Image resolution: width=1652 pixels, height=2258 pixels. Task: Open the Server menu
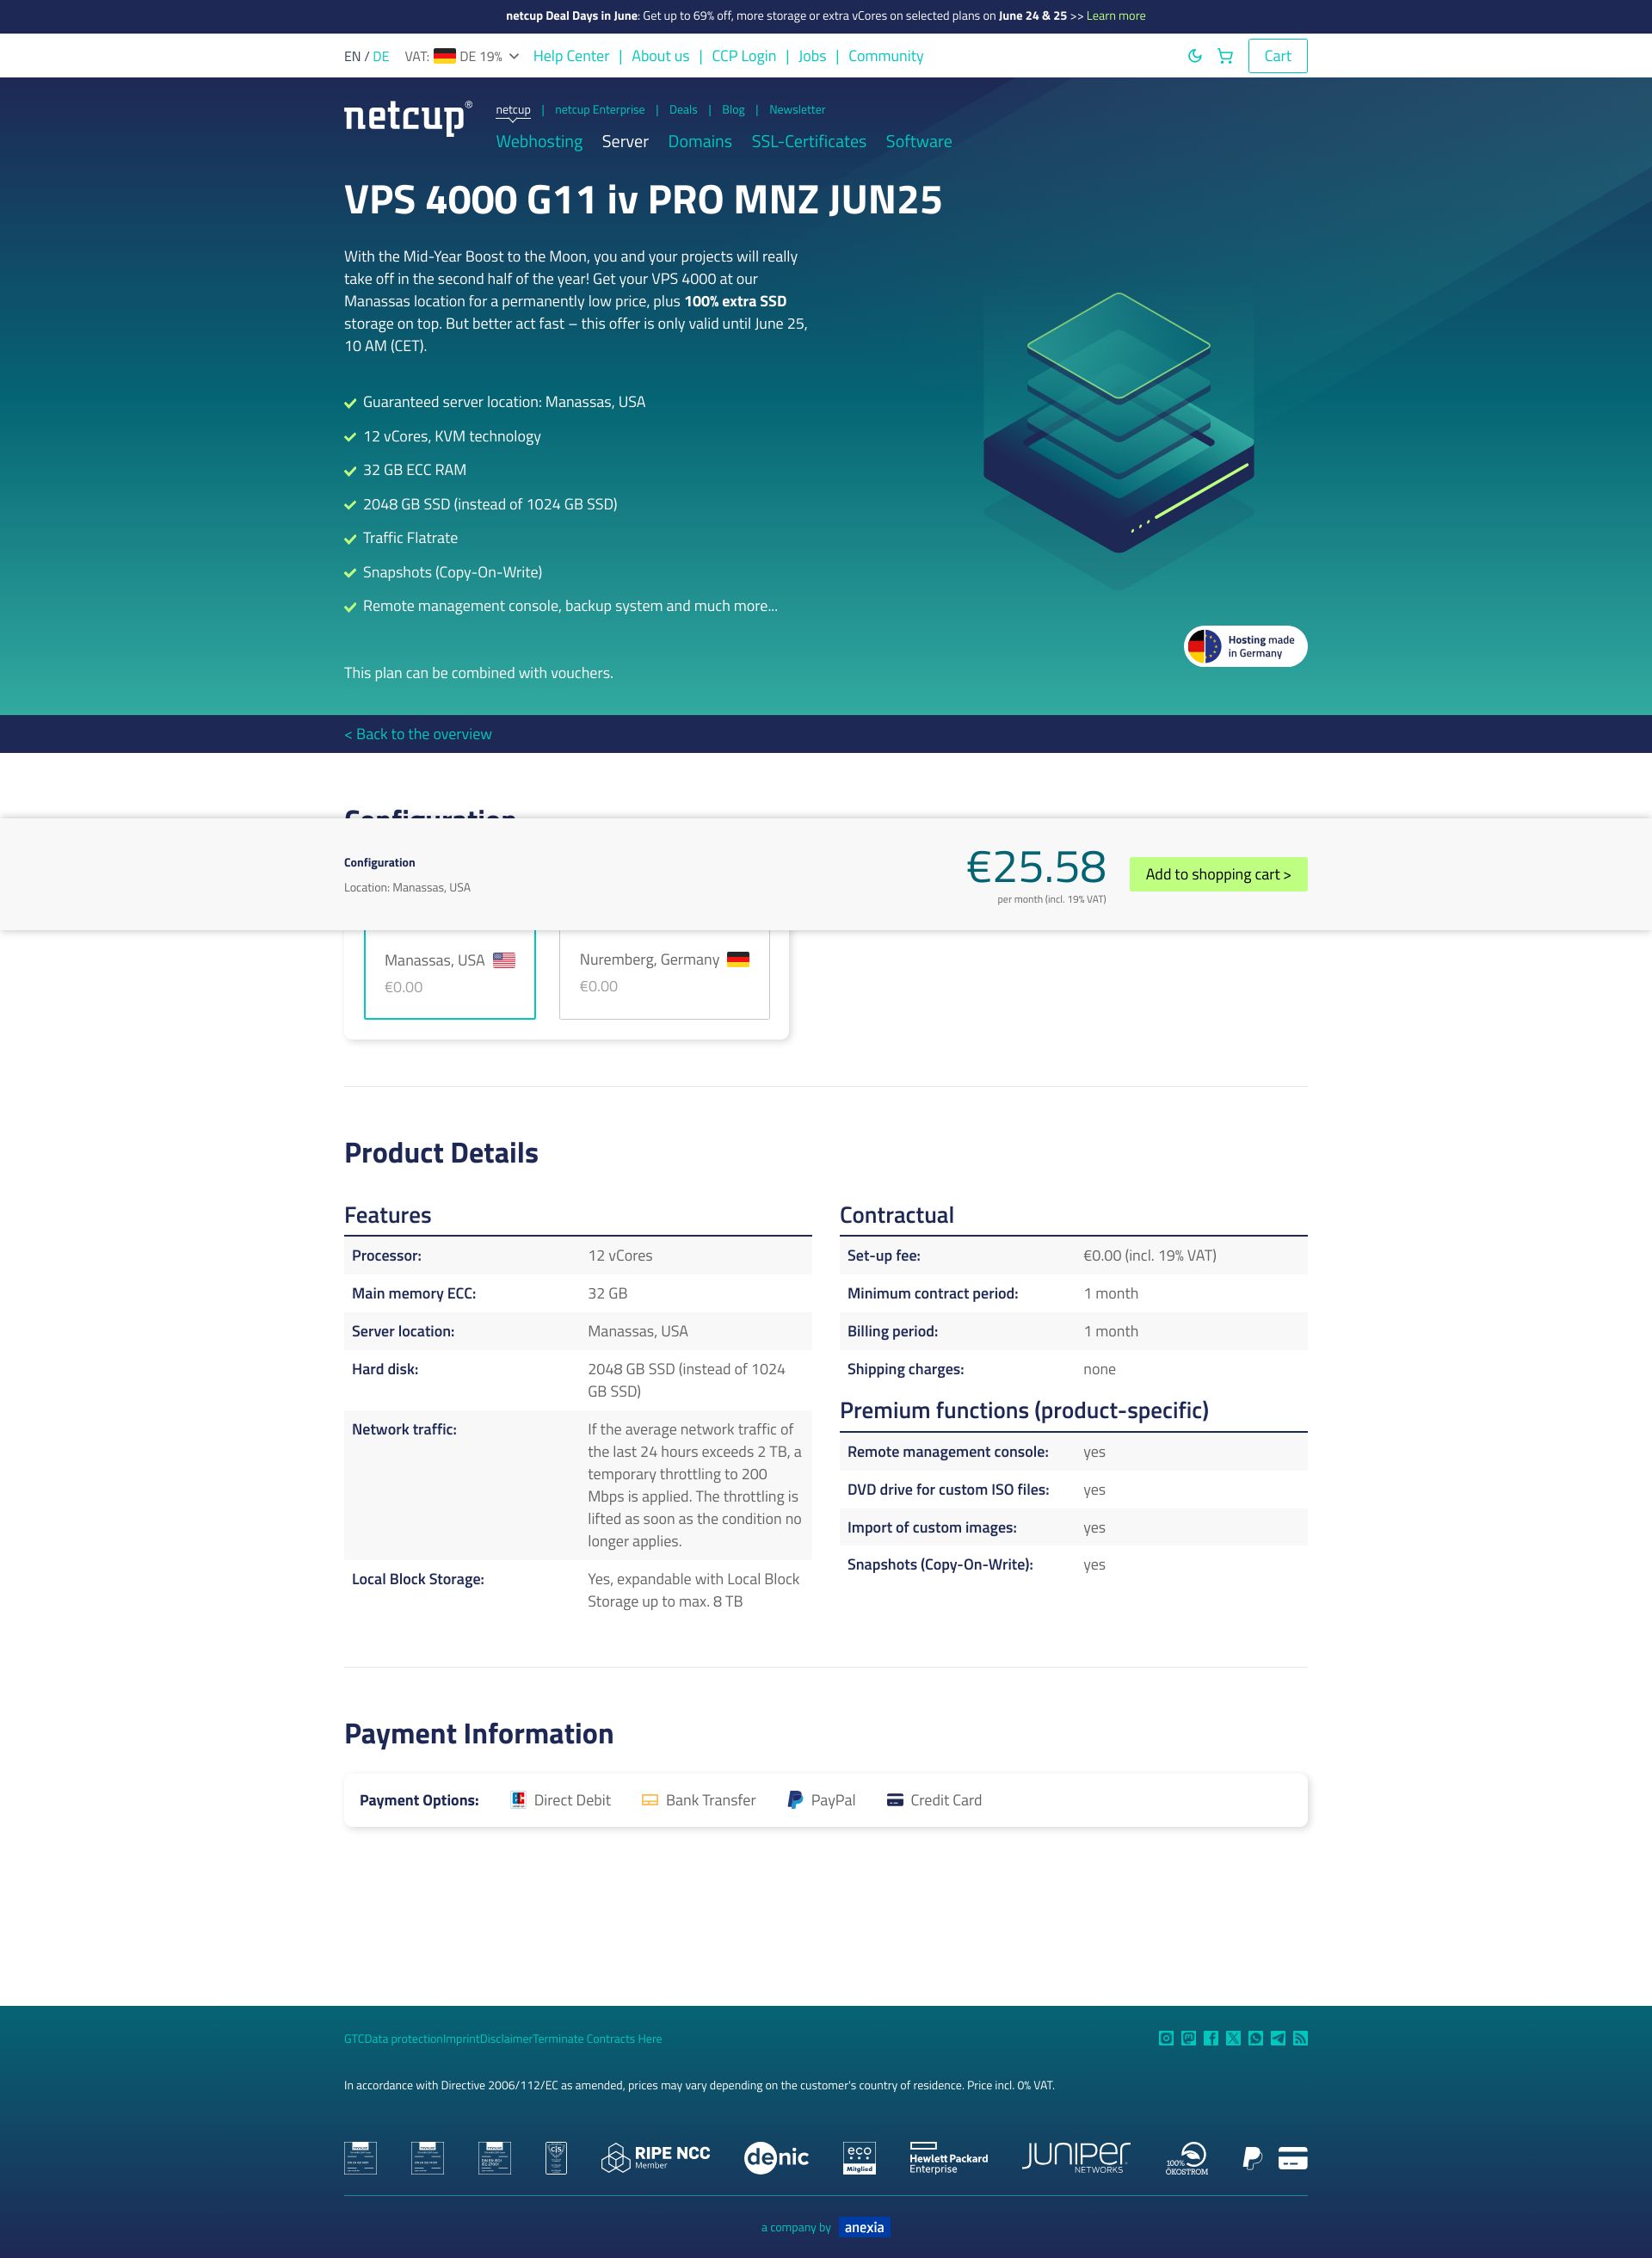tap(625, 141)
